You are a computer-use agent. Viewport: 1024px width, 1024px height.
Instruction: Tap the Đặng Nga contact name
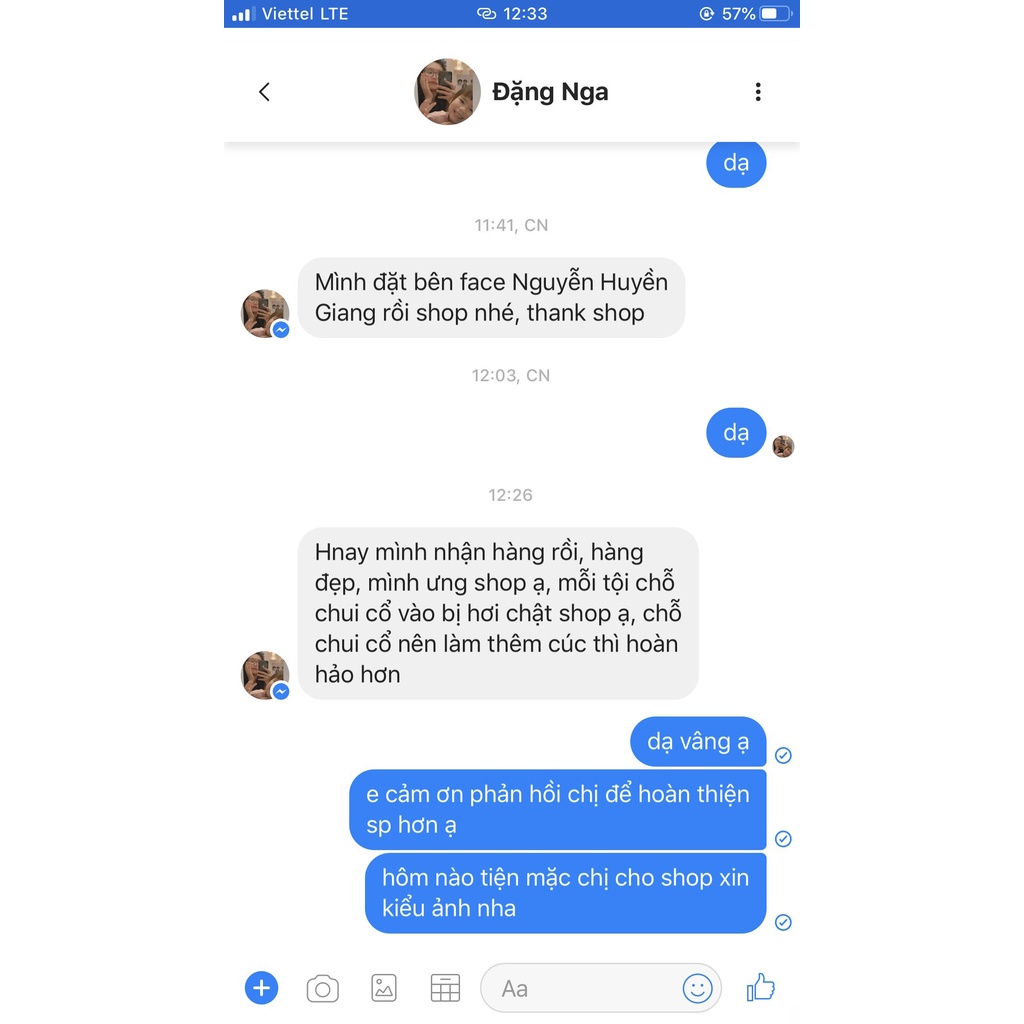(x=550, y=92)
